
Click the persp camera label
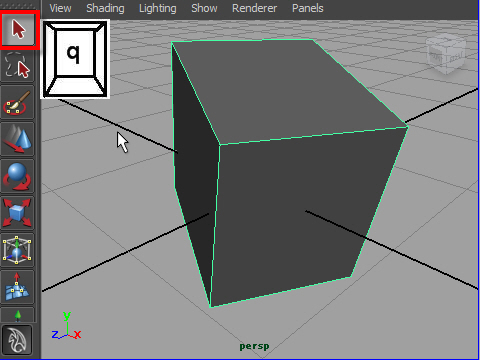tap(254, 346)
